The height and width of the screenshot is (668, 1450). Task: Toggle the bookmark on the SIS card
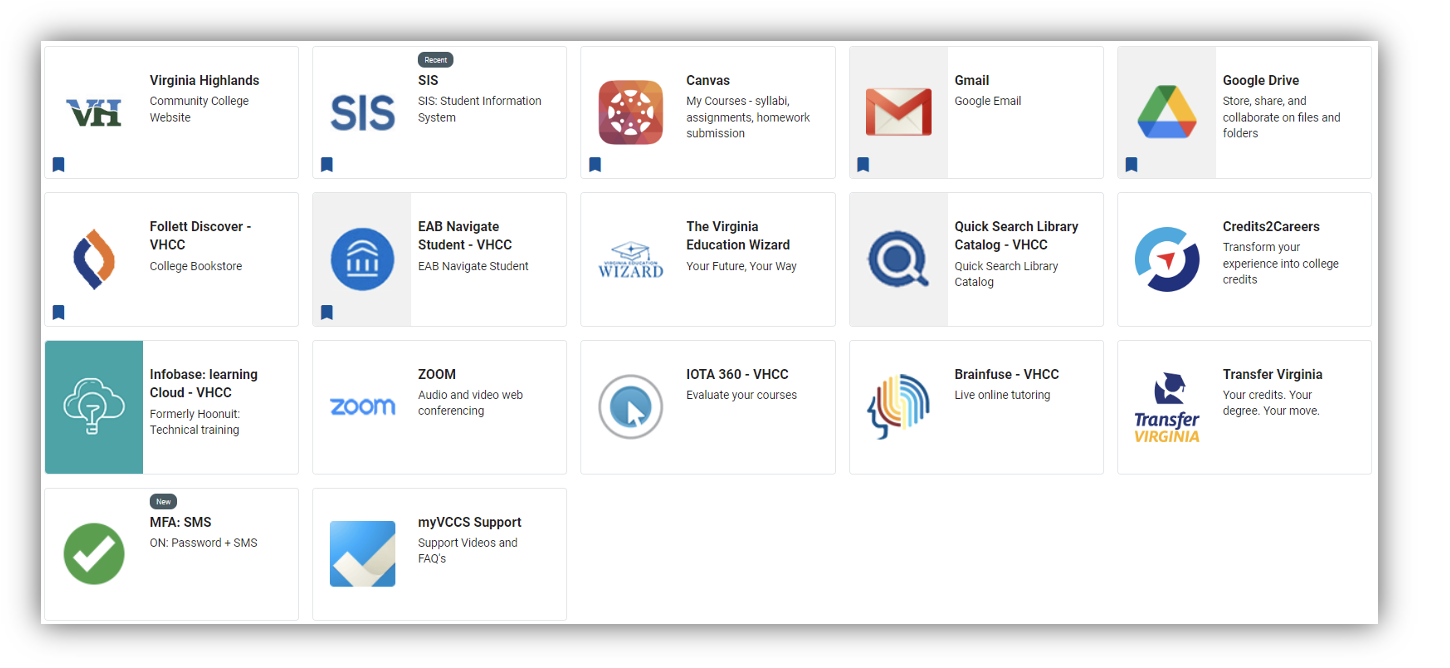tap(327, 165)
